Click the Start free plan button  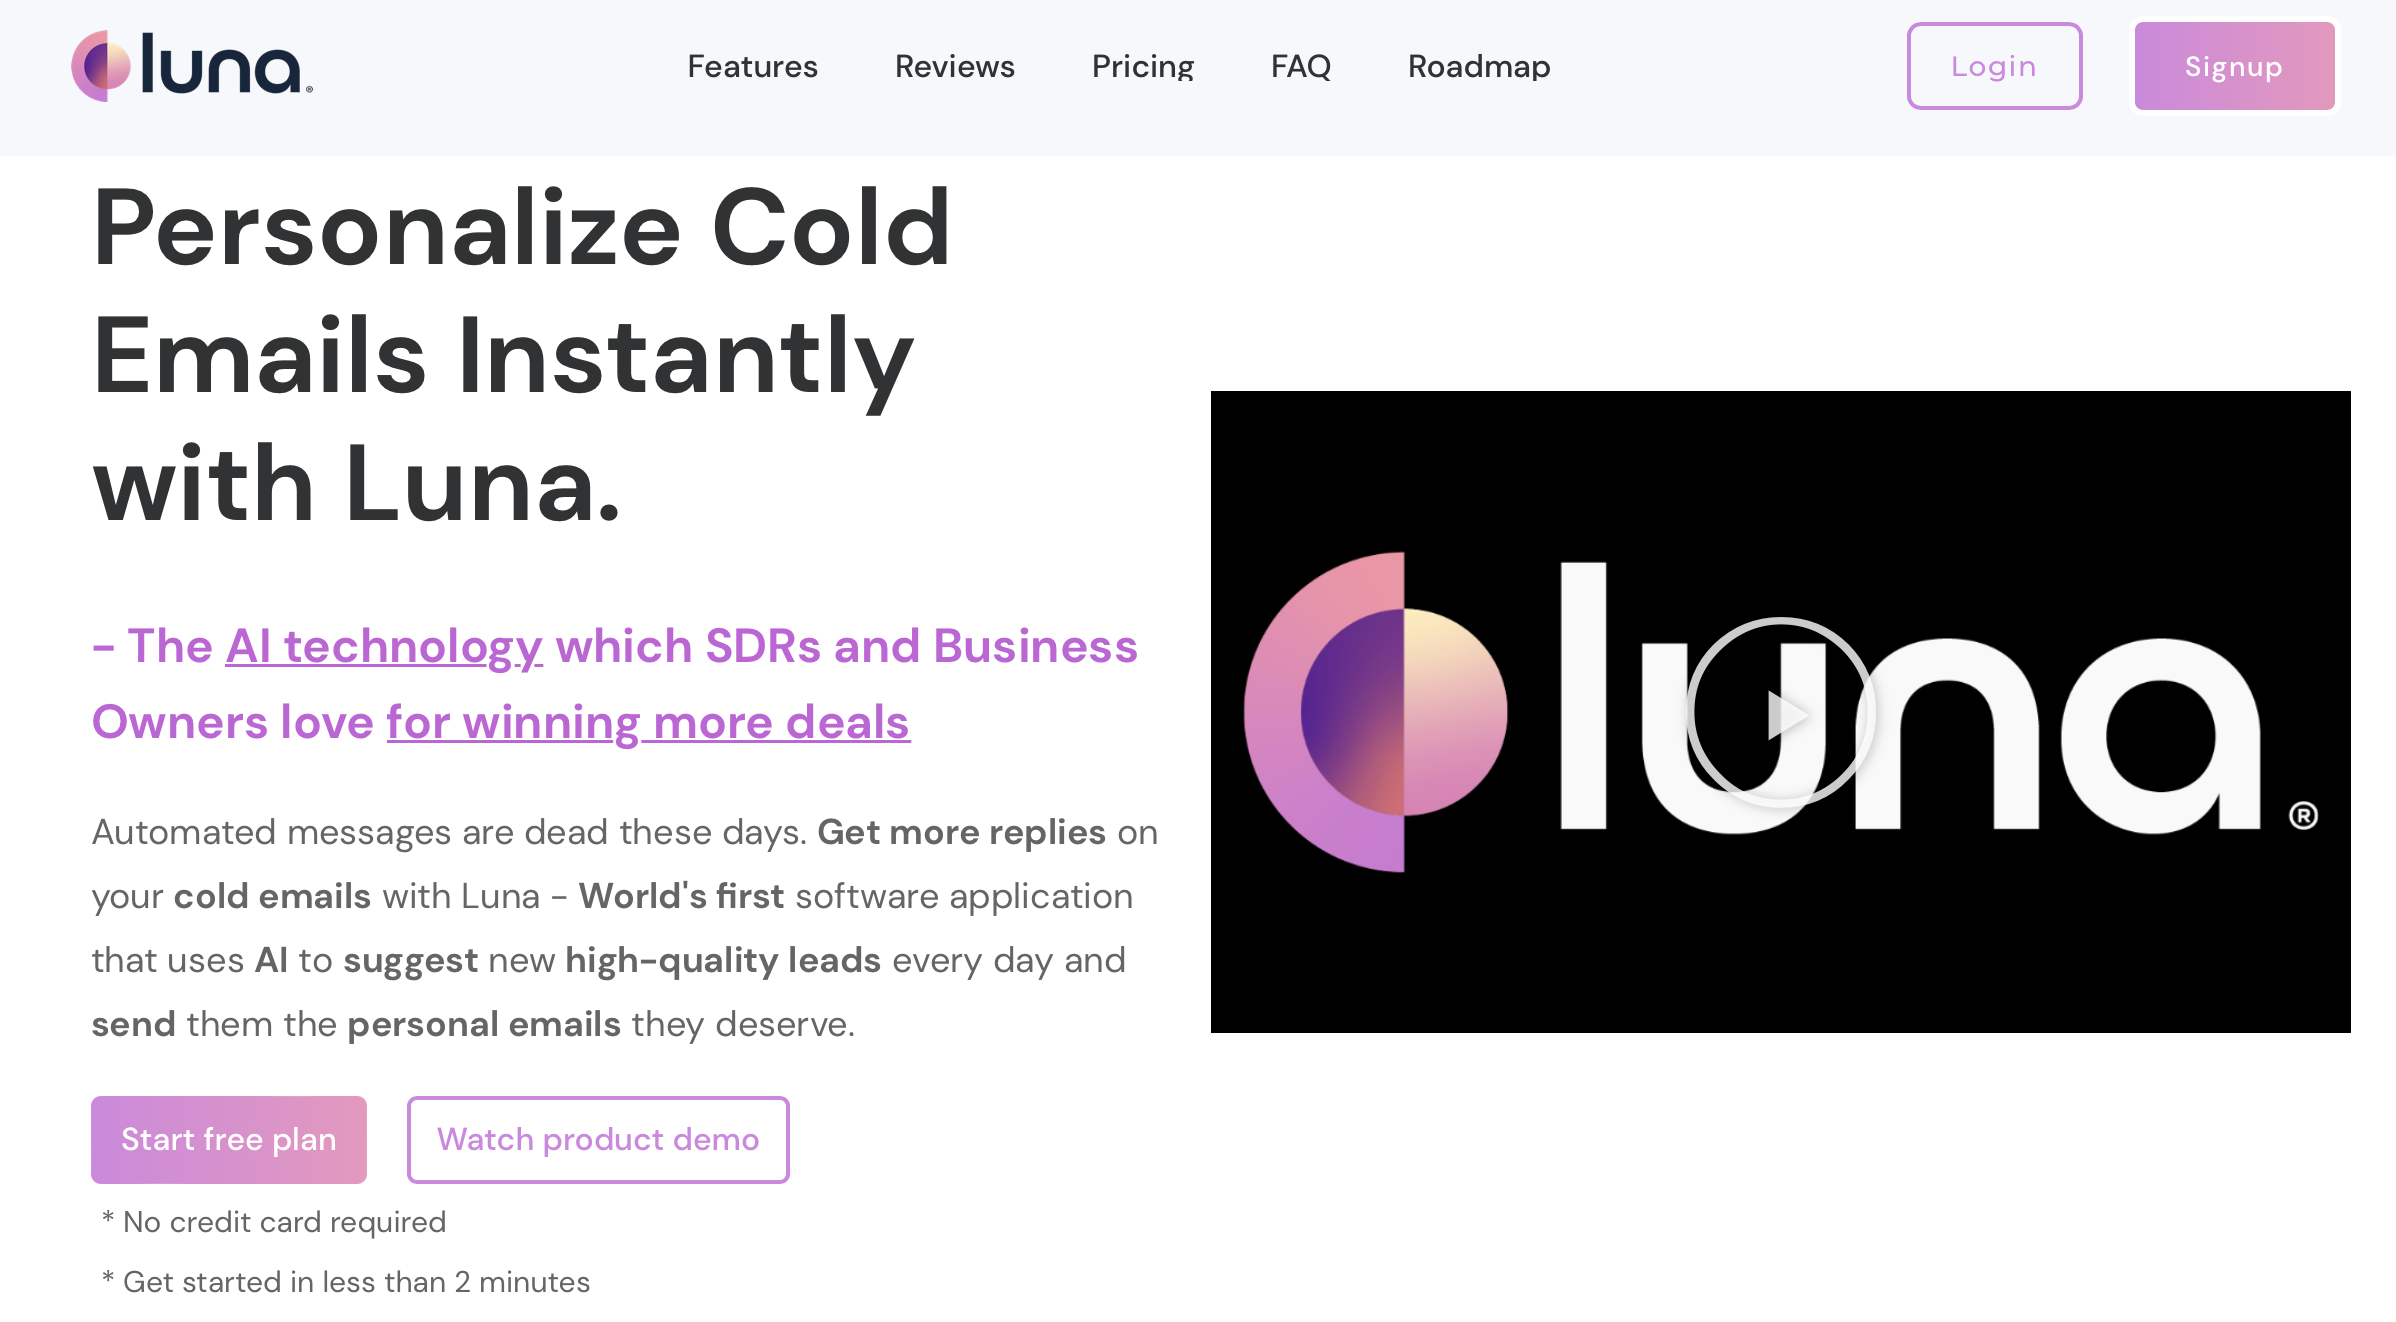[x=231, y=1140]
